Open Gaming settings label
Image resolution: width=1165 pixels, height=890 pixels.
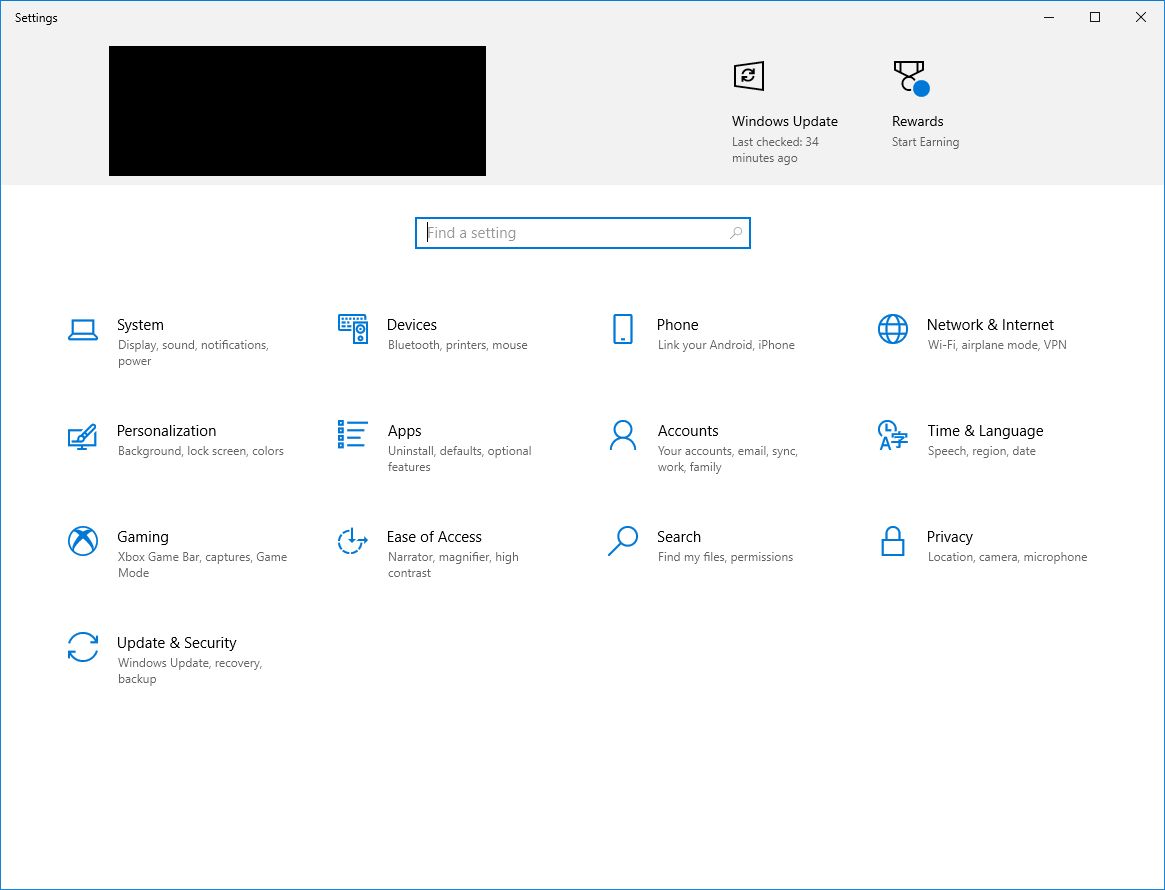point(143,536)
